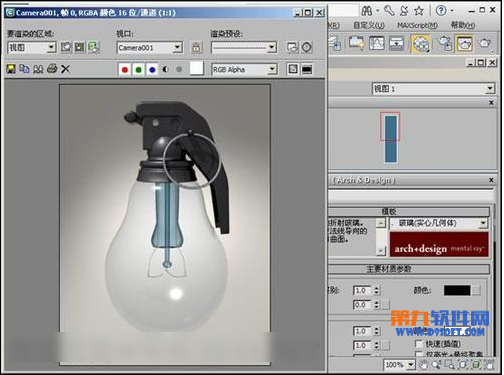The width and height of the screenshot is (504, 375).
Task: Click the highlighted material editor icon
Action: tap(421, 43)
